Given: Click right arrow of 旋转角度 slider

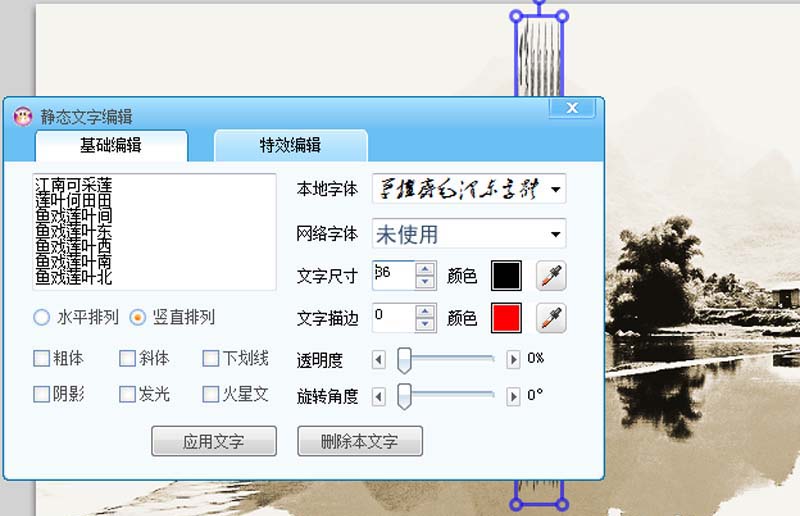Looking at the screenshot, I should tap(513, 397).
